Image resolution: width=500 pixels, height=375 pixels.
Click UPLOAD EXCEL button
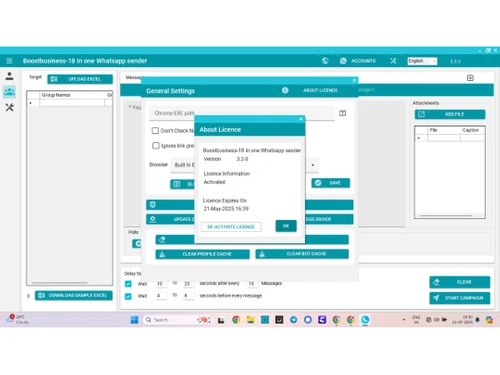80,79
